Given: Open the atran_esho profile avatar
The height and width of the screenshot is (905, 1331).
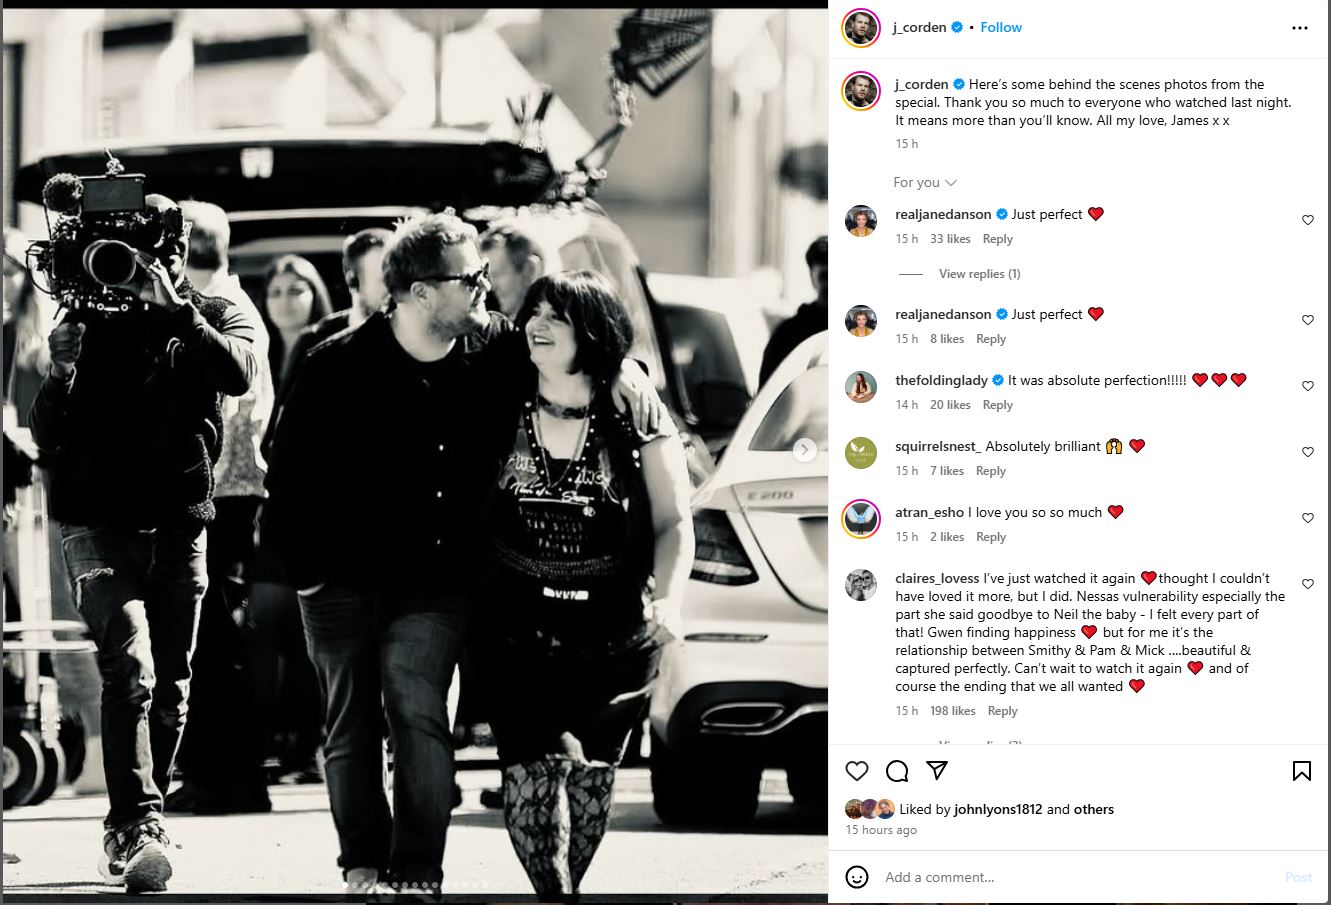Looking at the screenshot, I should click(x=860, y=518).
